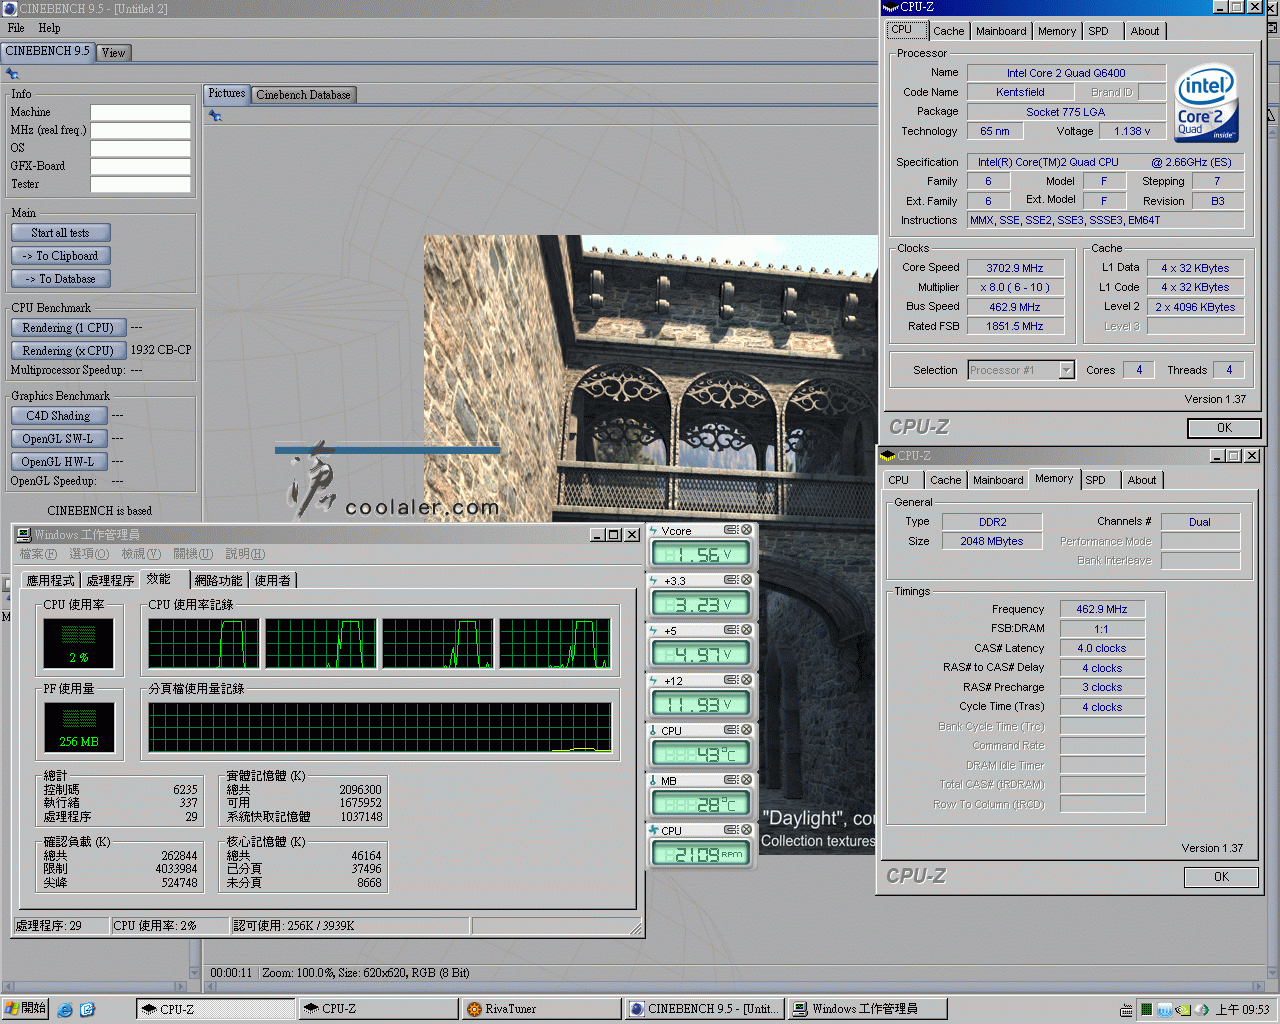The image size is (1280, 1024).
Task: Click the Intel Core 2 Quad logo
Action: point(1206,104)
